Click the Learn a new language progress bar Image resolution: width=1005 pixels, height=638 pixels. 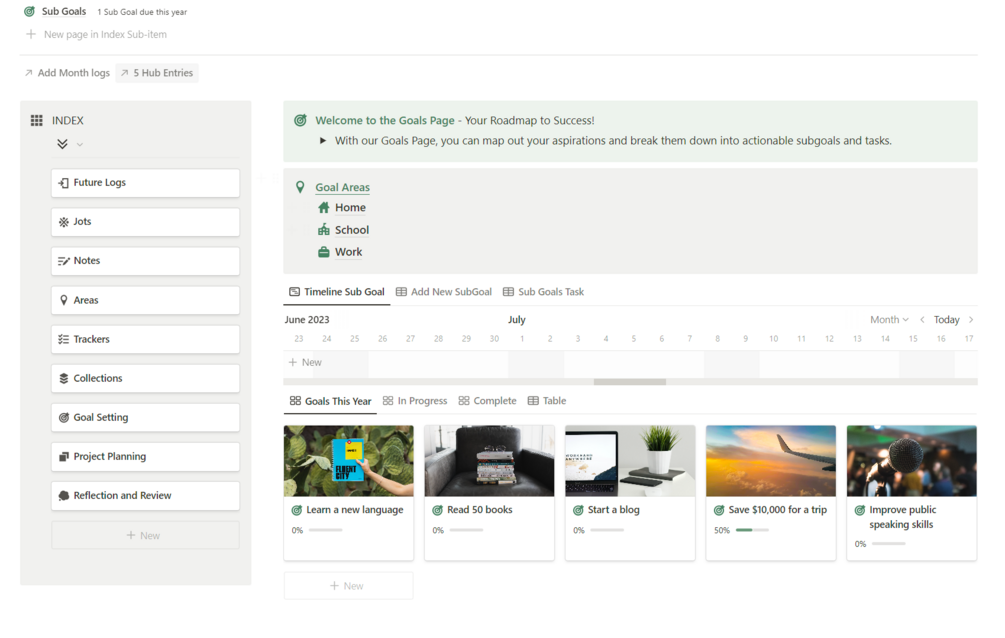[x=326, y=530]
